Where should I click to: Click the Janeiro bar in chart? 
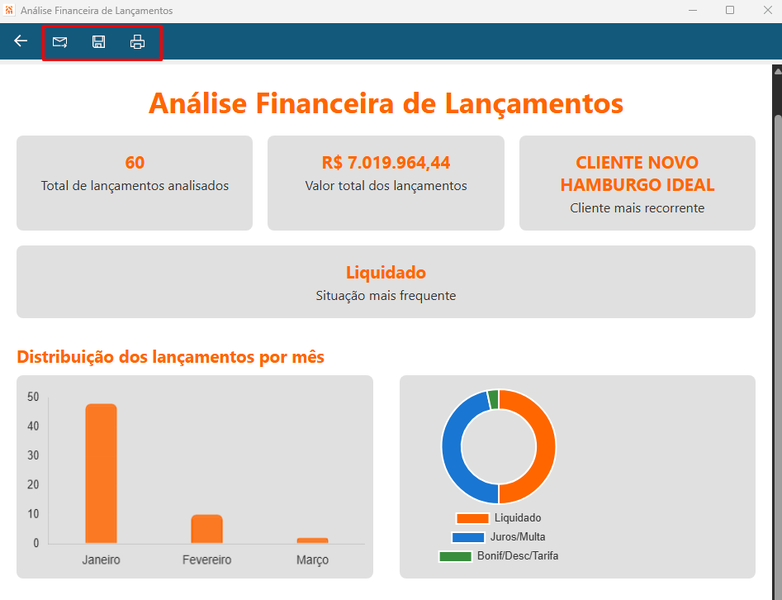pyautogui.click(x=101, y=473)
